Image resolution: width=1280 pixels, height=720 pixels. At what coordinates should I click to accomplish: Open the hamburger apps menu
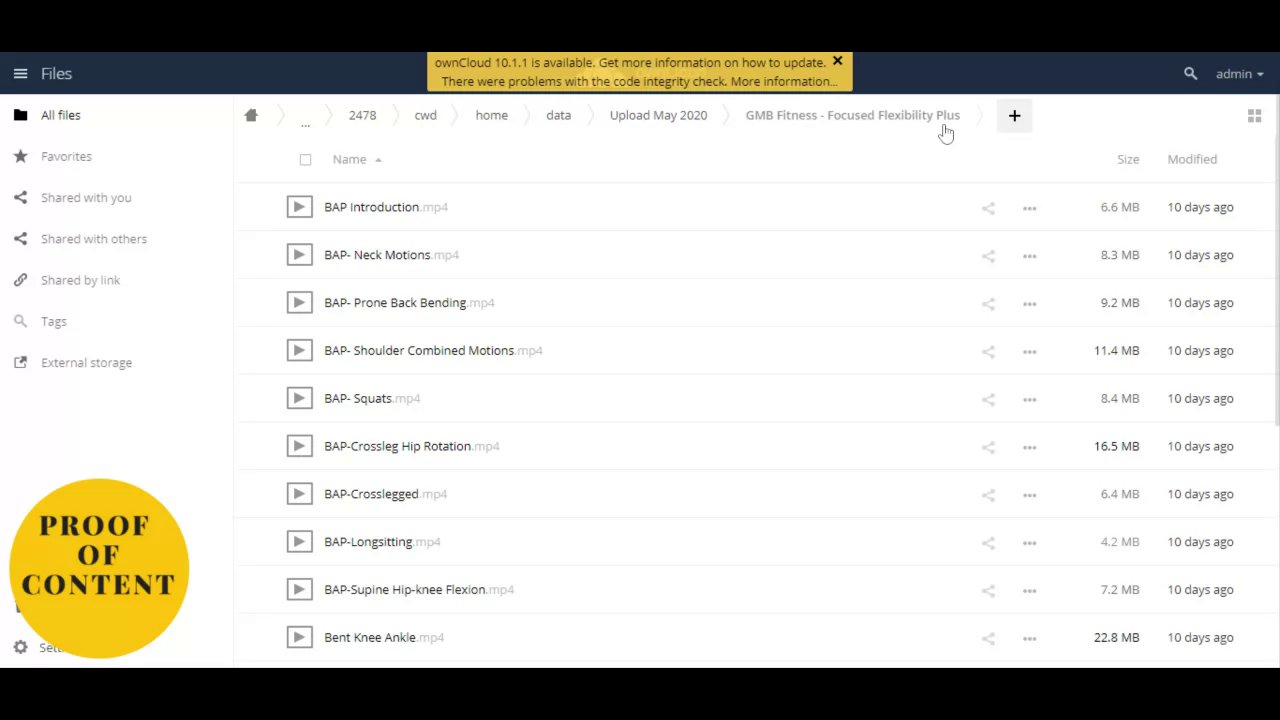click(x=20, y=74)
